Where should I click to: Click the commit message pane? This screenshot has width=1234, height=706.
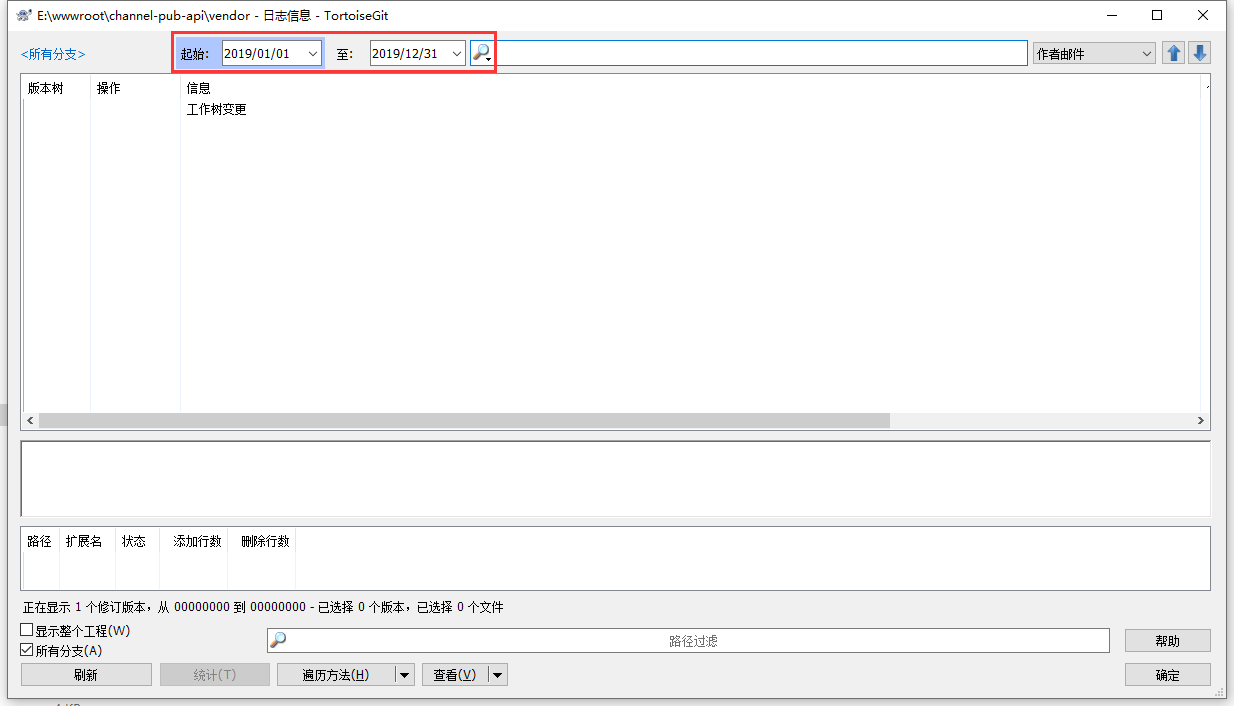(x=616, y=479)
